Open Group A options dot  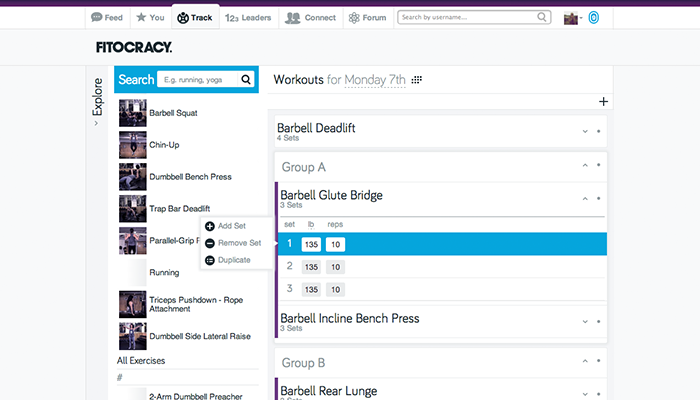(x=599, y=165)
